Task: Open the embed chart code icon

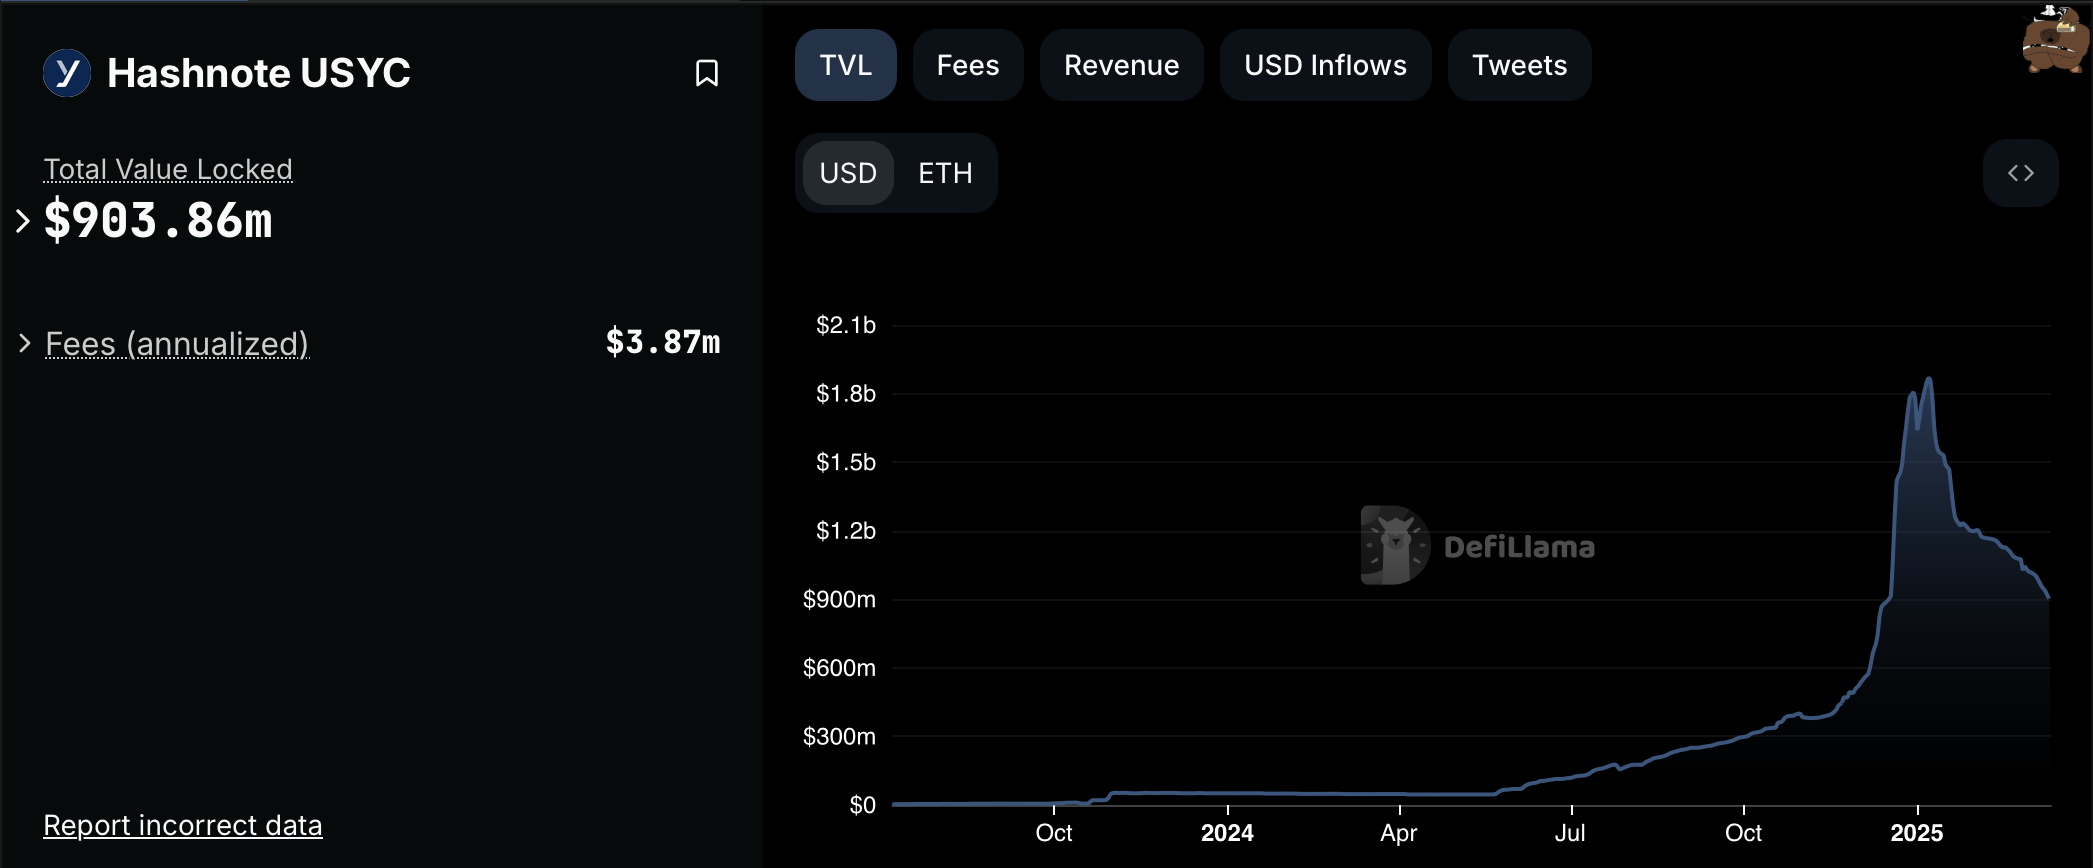Action: [x=2020, y=173]
